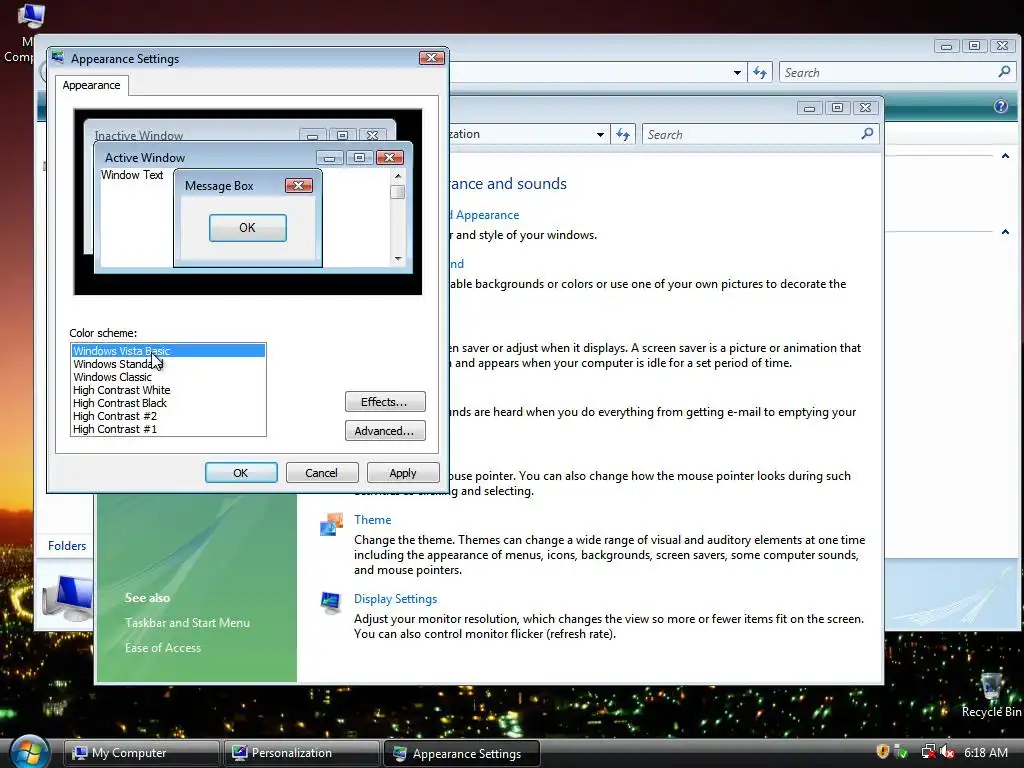
Task: Open Taskbar and Start Menu link
Action: (187, 623)
